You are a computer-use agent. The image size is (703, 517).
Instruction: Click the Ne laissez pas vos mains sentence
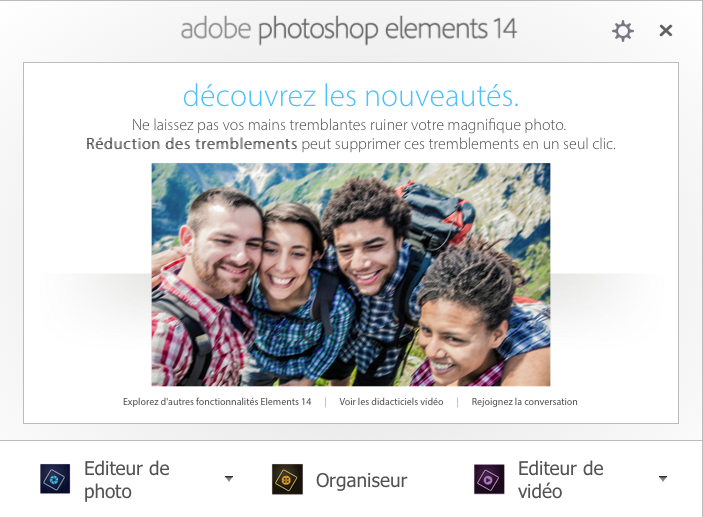(x=349, y=125)
